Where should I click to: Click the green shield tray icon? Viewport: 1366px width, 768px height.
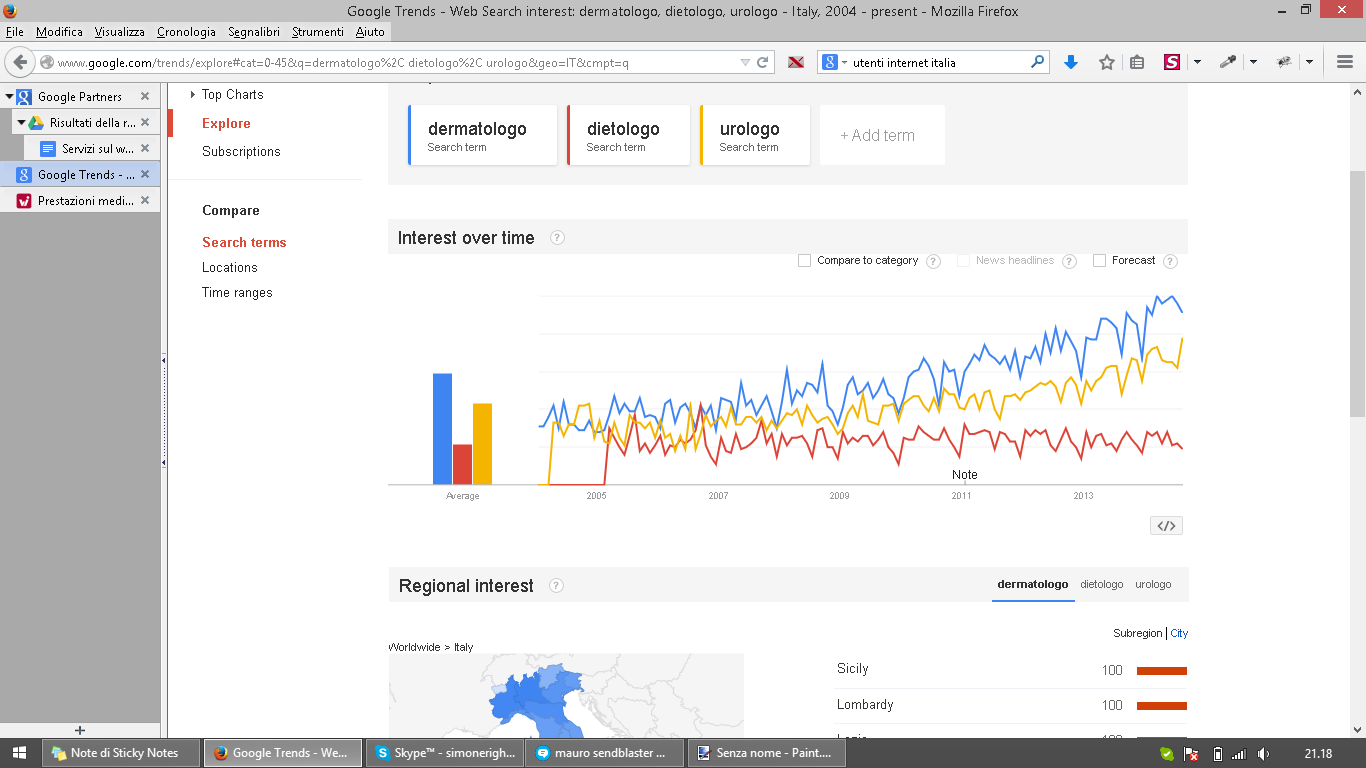coord(1166,754)
